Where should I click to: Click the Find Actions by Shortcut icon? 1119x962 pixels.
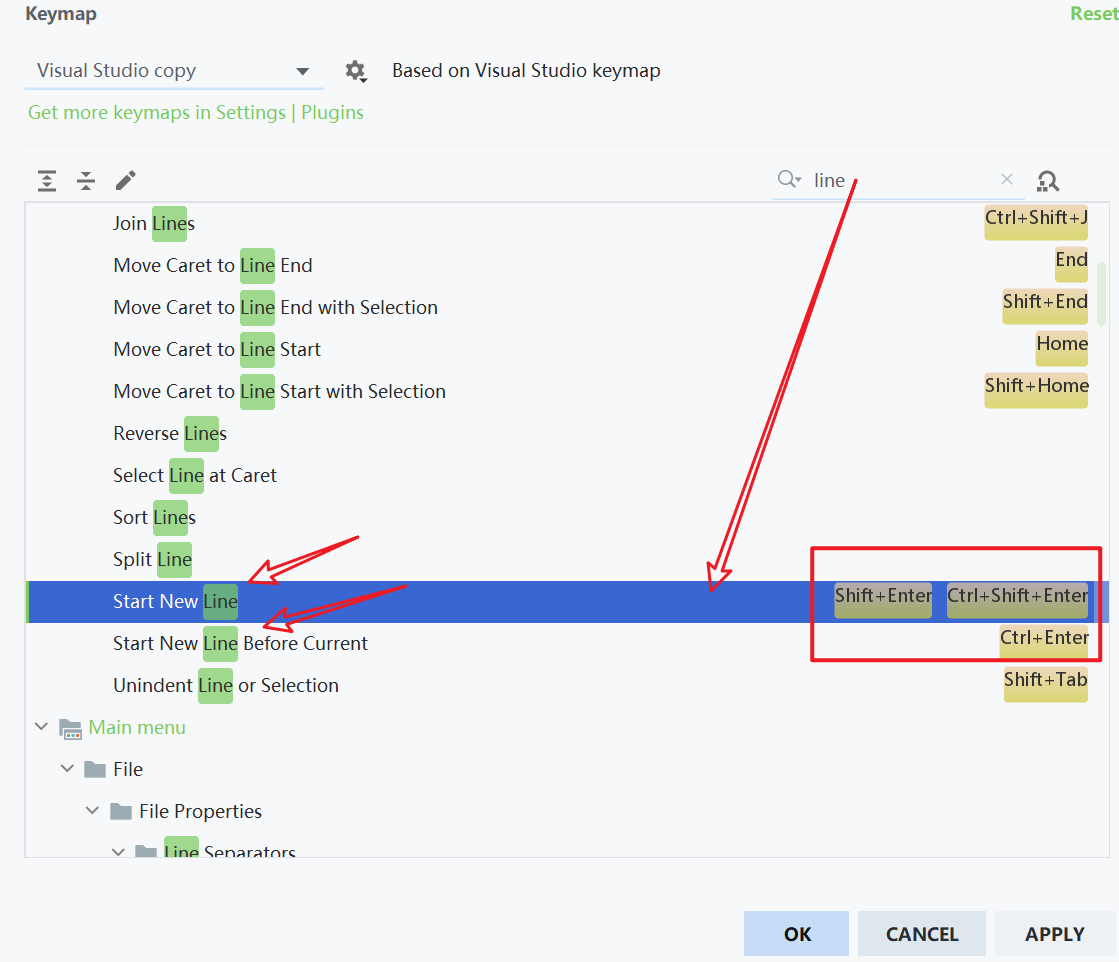pos(1048,181)
